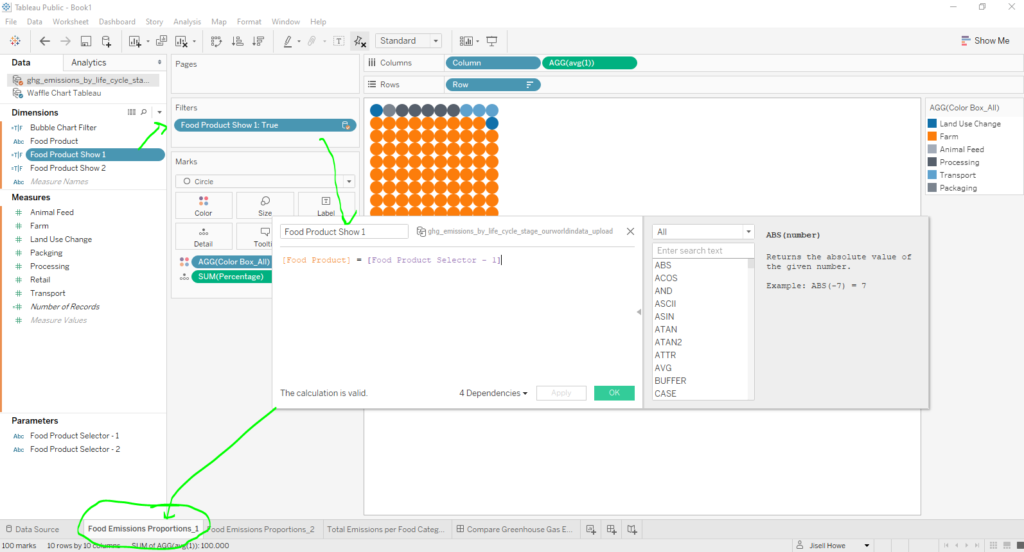Click the highlight pen icon
The width and height of the screenshot is (1024, 552).
[x=287, y=41]
